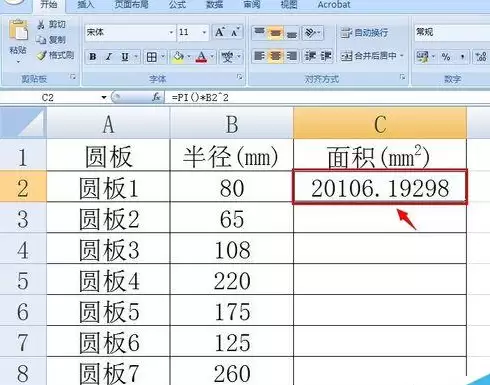Screen dimensions: 490x385
Task: Open the borders dropdown arrow
Action: (163, 57)
